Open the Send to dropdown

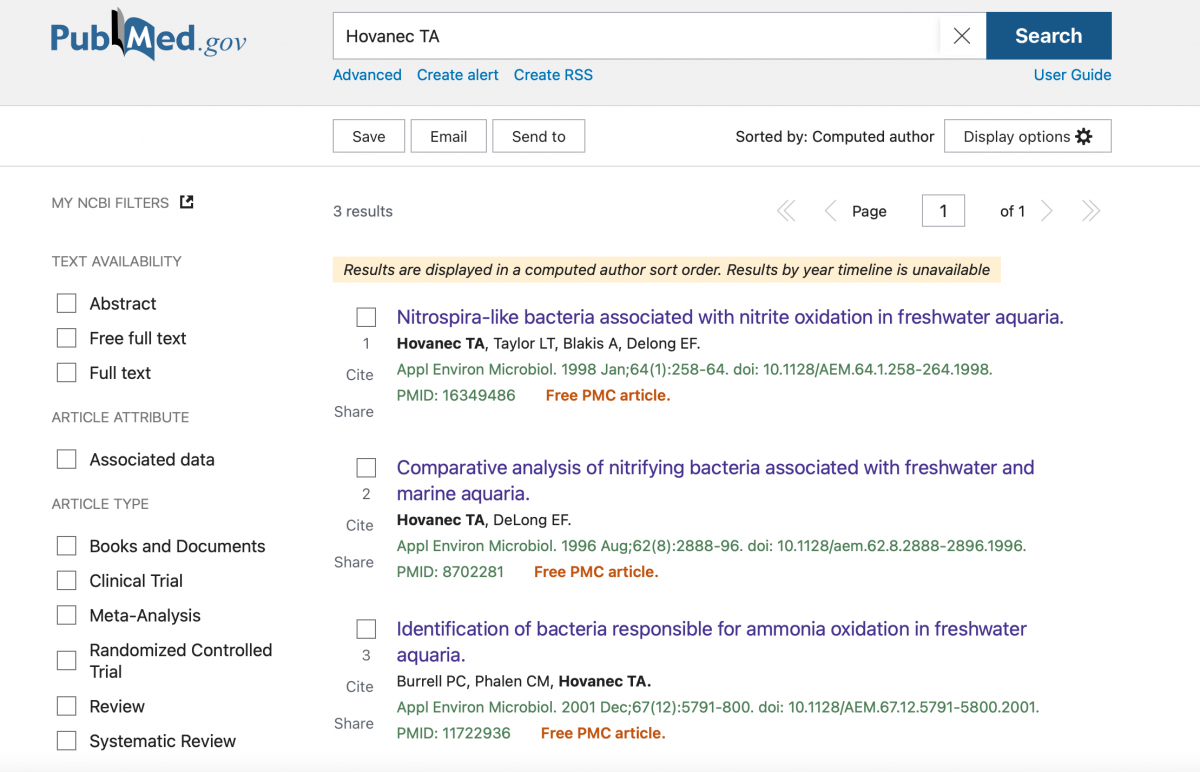(x=538, y=136)
